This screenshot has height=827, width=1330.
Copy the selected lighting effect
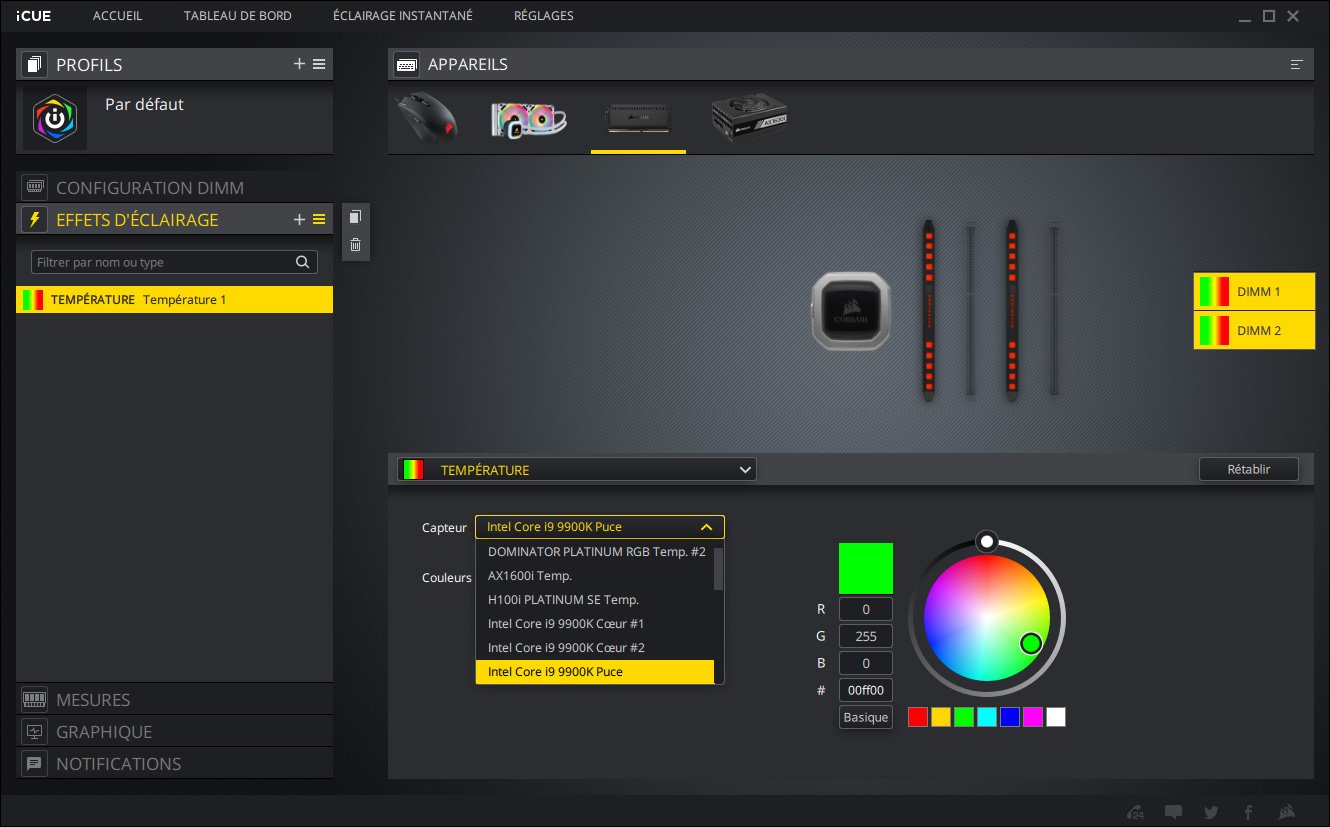tap(355, 217)
